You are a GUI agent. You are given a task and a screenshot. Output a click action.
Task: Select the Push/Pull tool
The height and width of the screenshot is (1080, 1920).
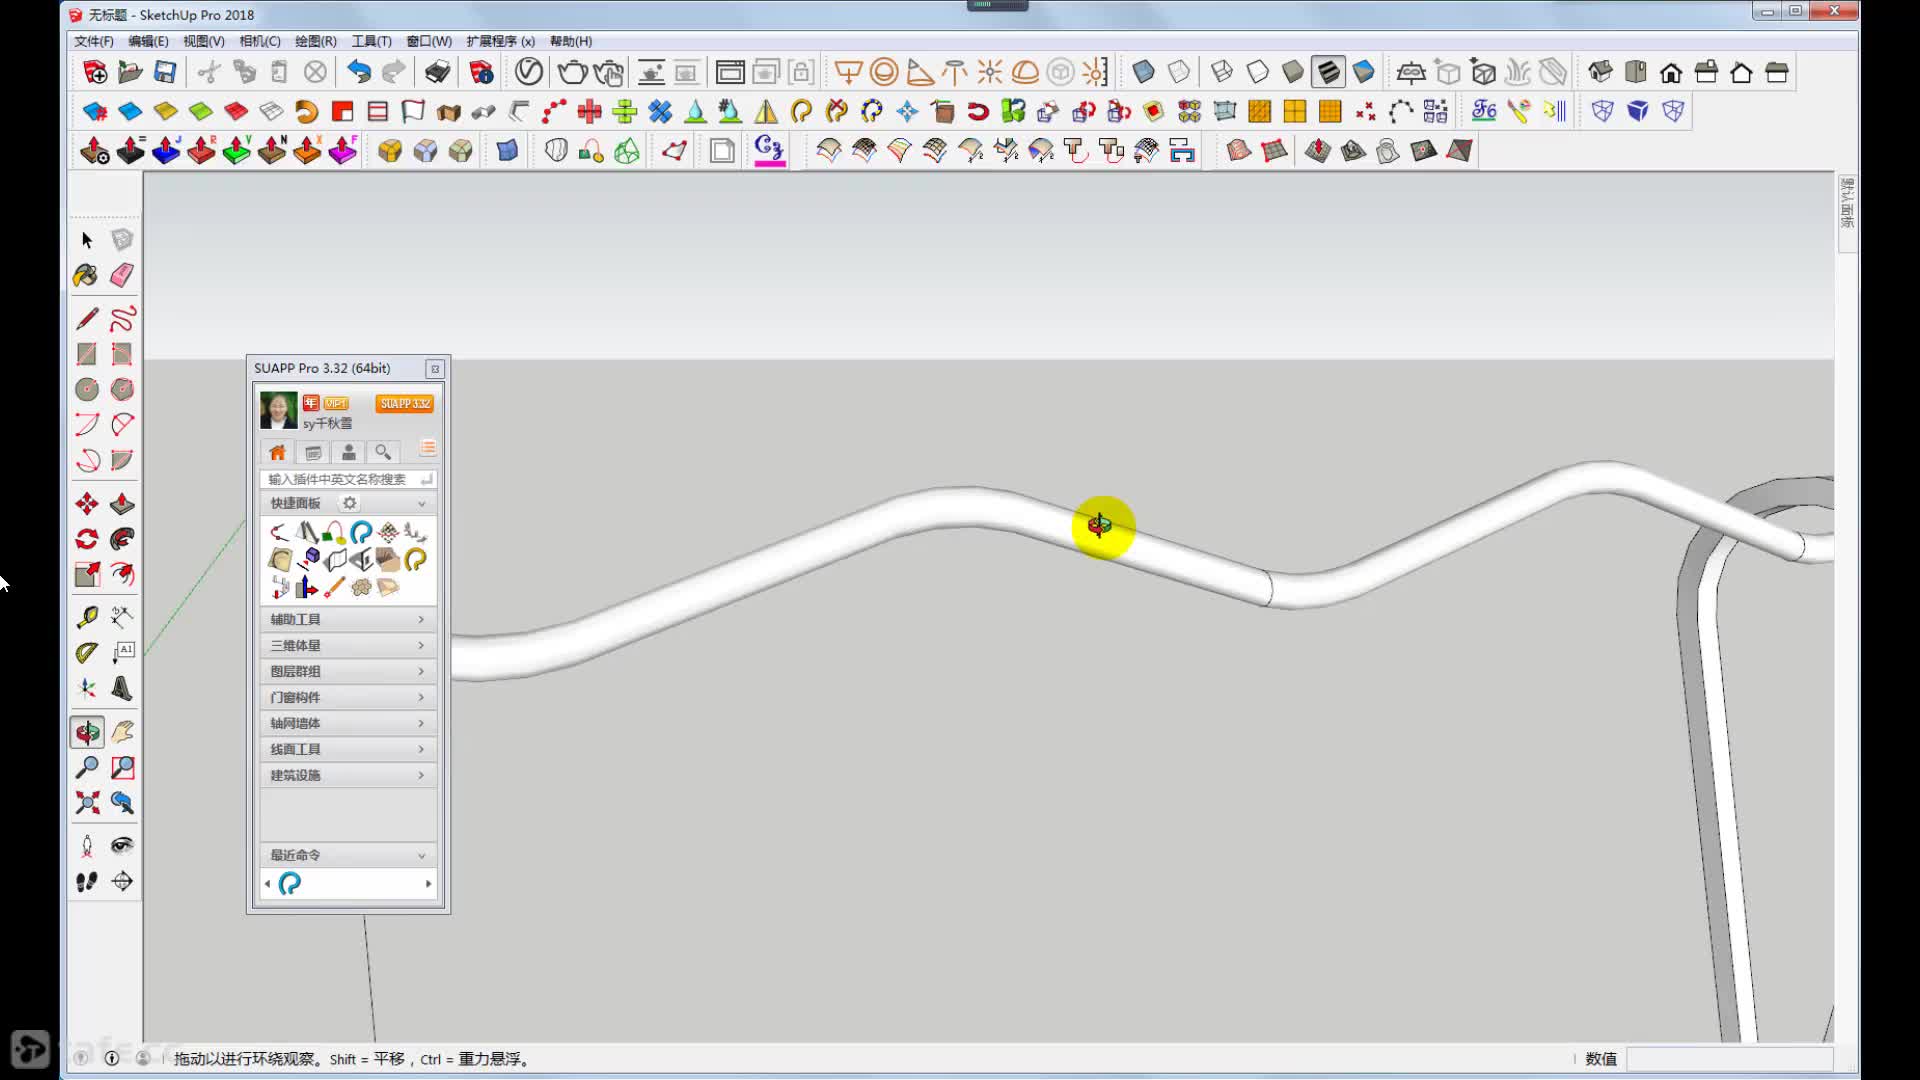click(122, 504)
